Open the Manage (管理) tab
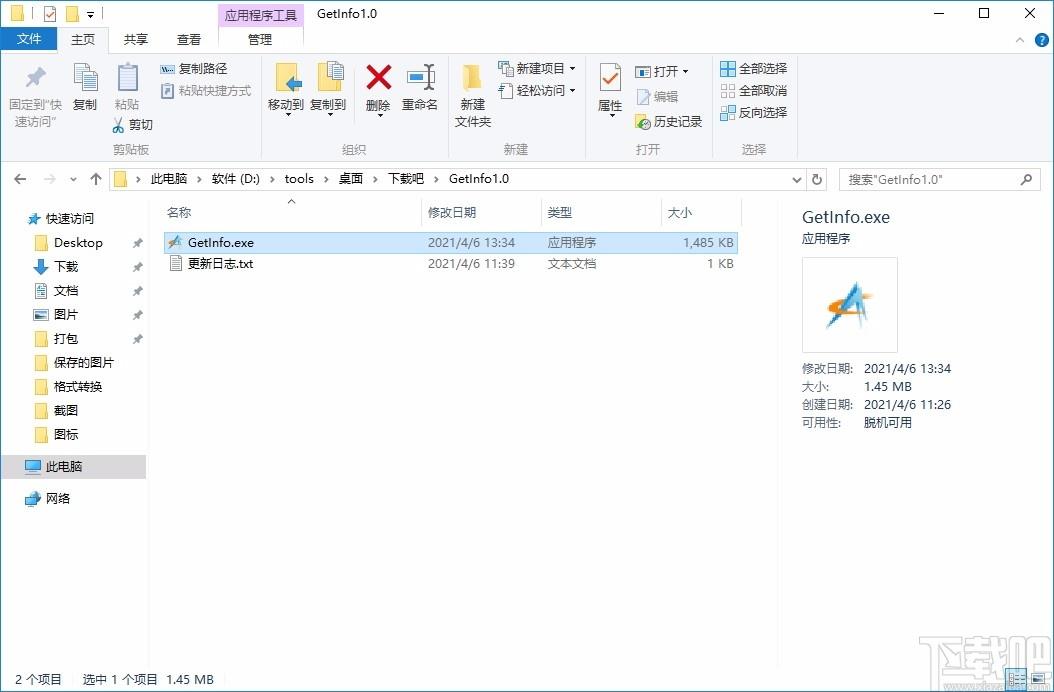This screenshot has width=1054, height=692. click(x=261, y=40)
